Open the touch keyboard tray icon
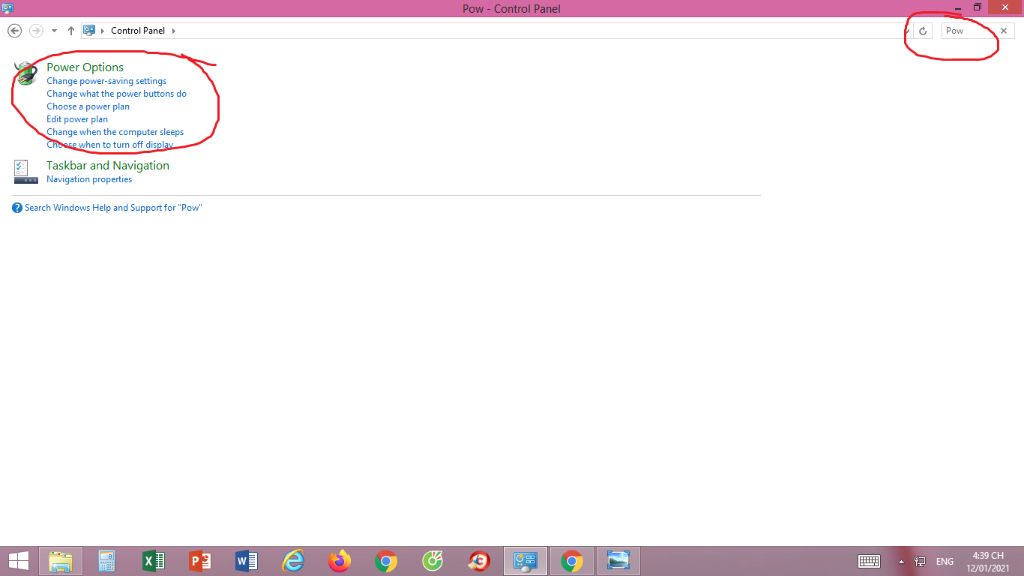 click(x=869, y=561)
